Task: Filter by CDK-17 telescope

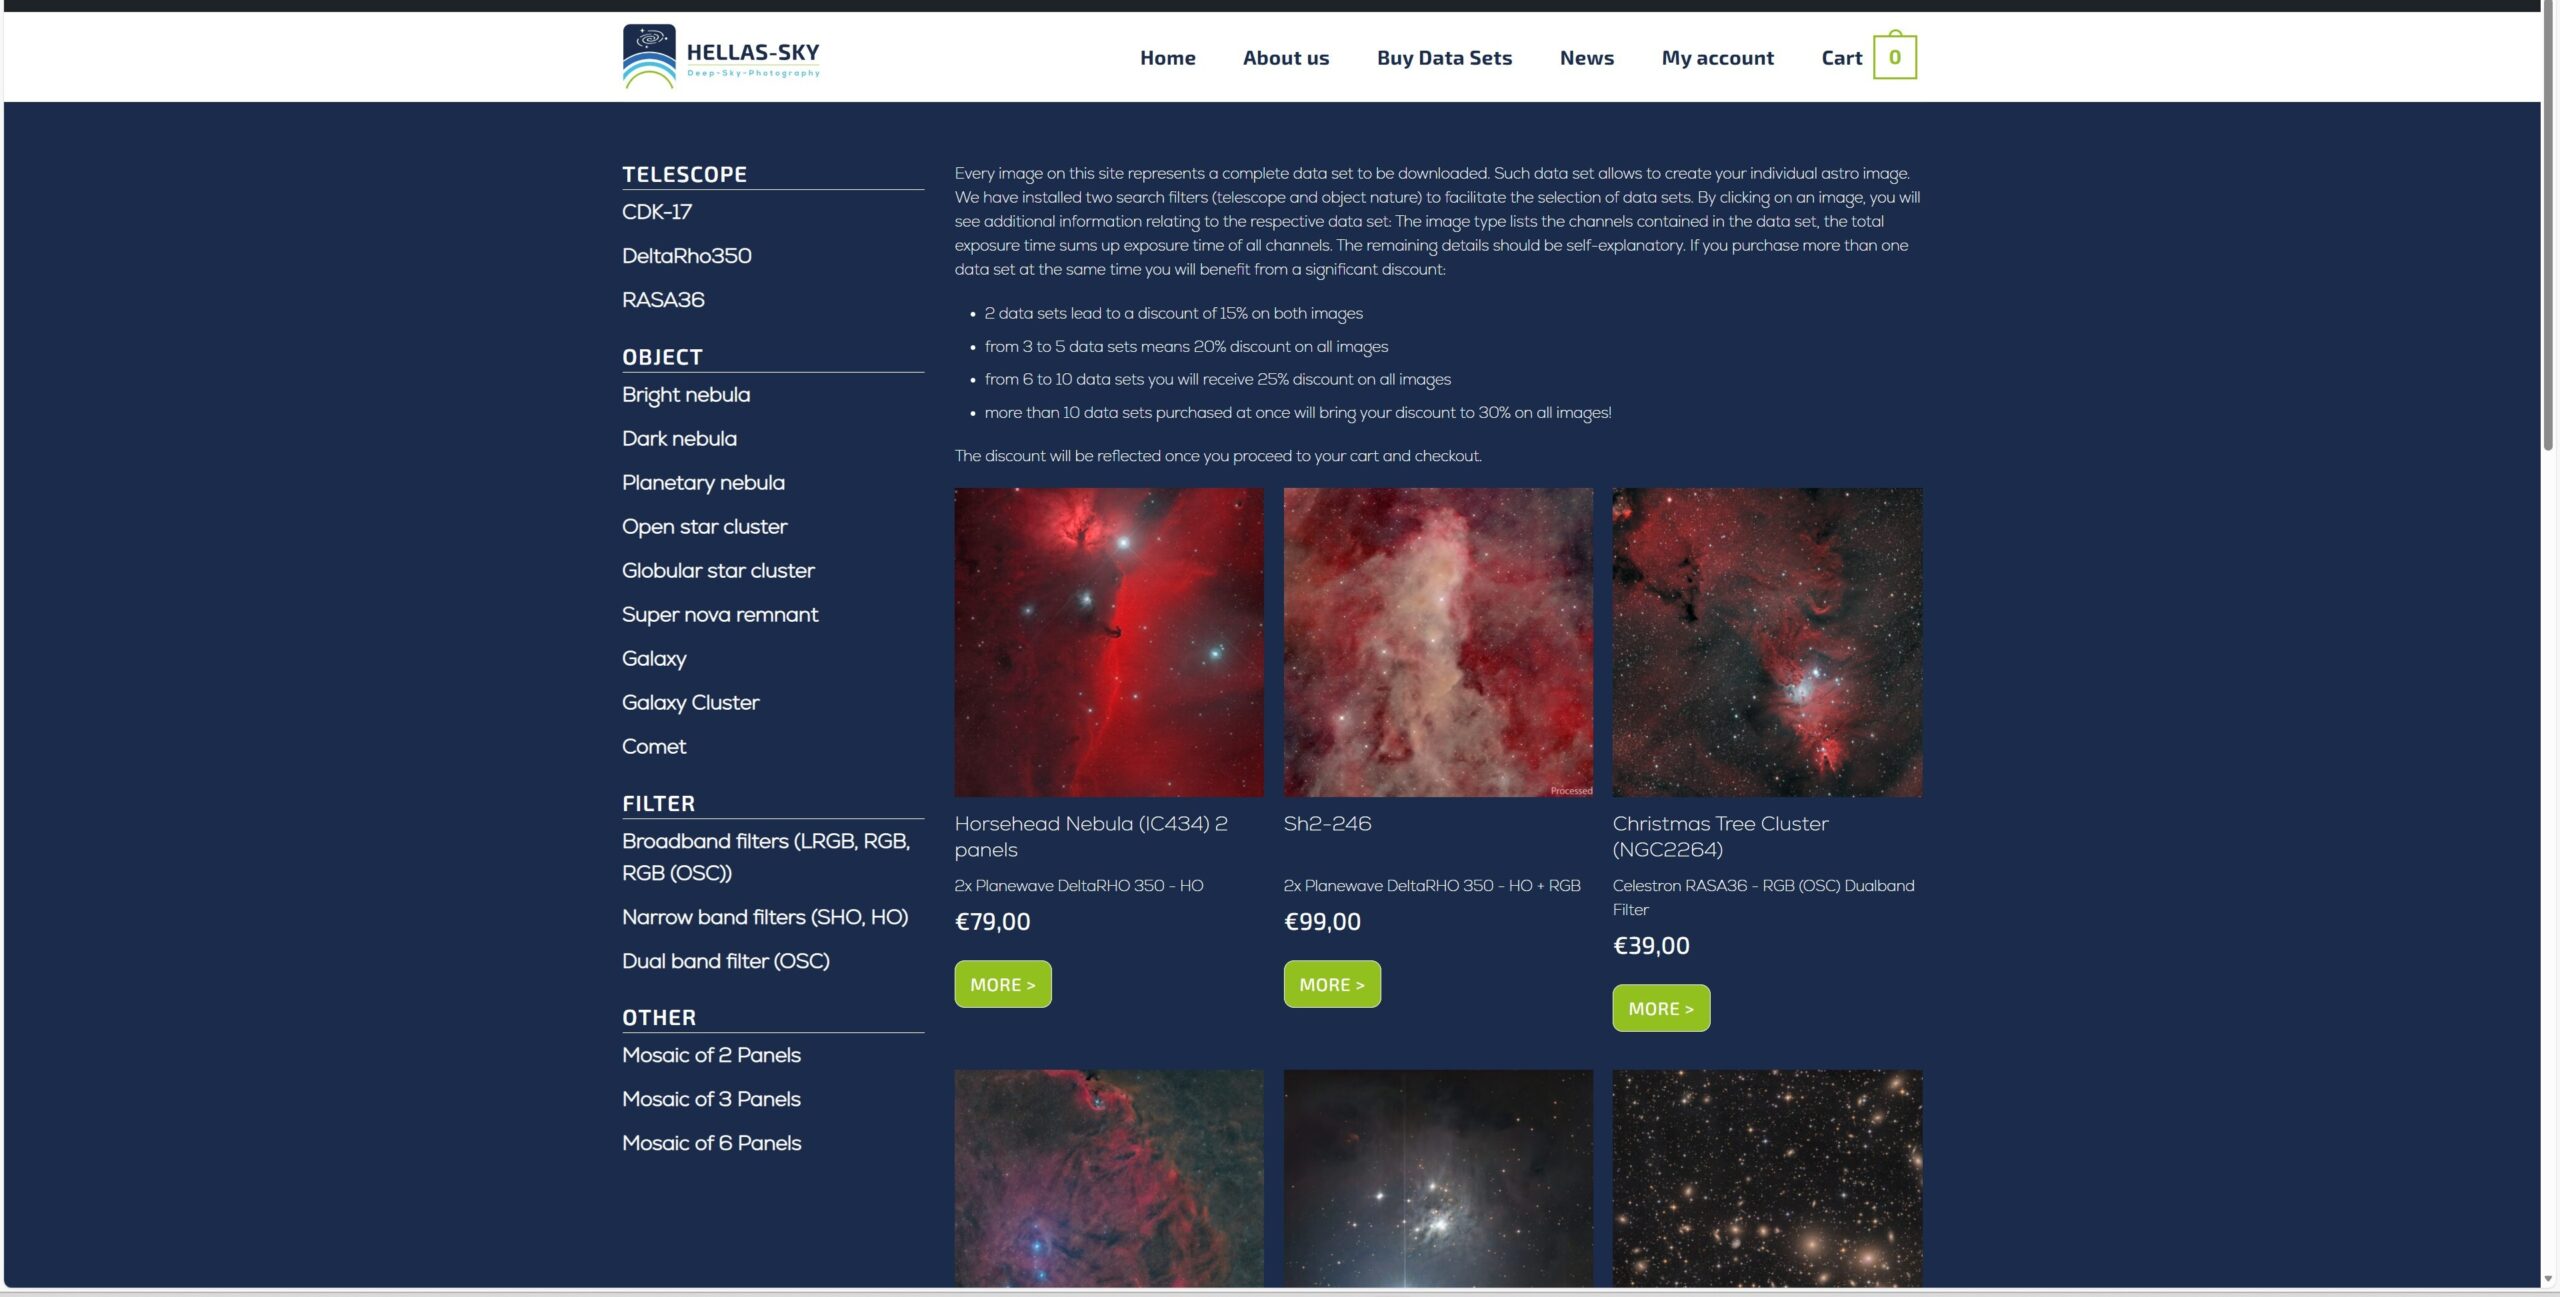Action: coord(657,212)
